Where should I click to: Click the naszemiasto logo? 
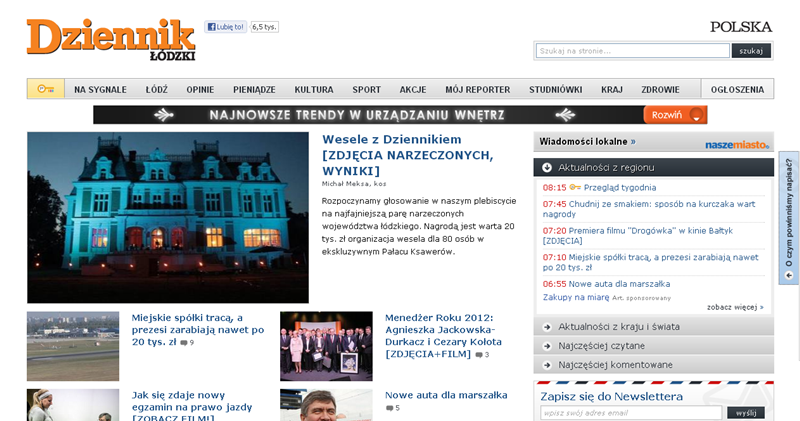click(738, 143)
